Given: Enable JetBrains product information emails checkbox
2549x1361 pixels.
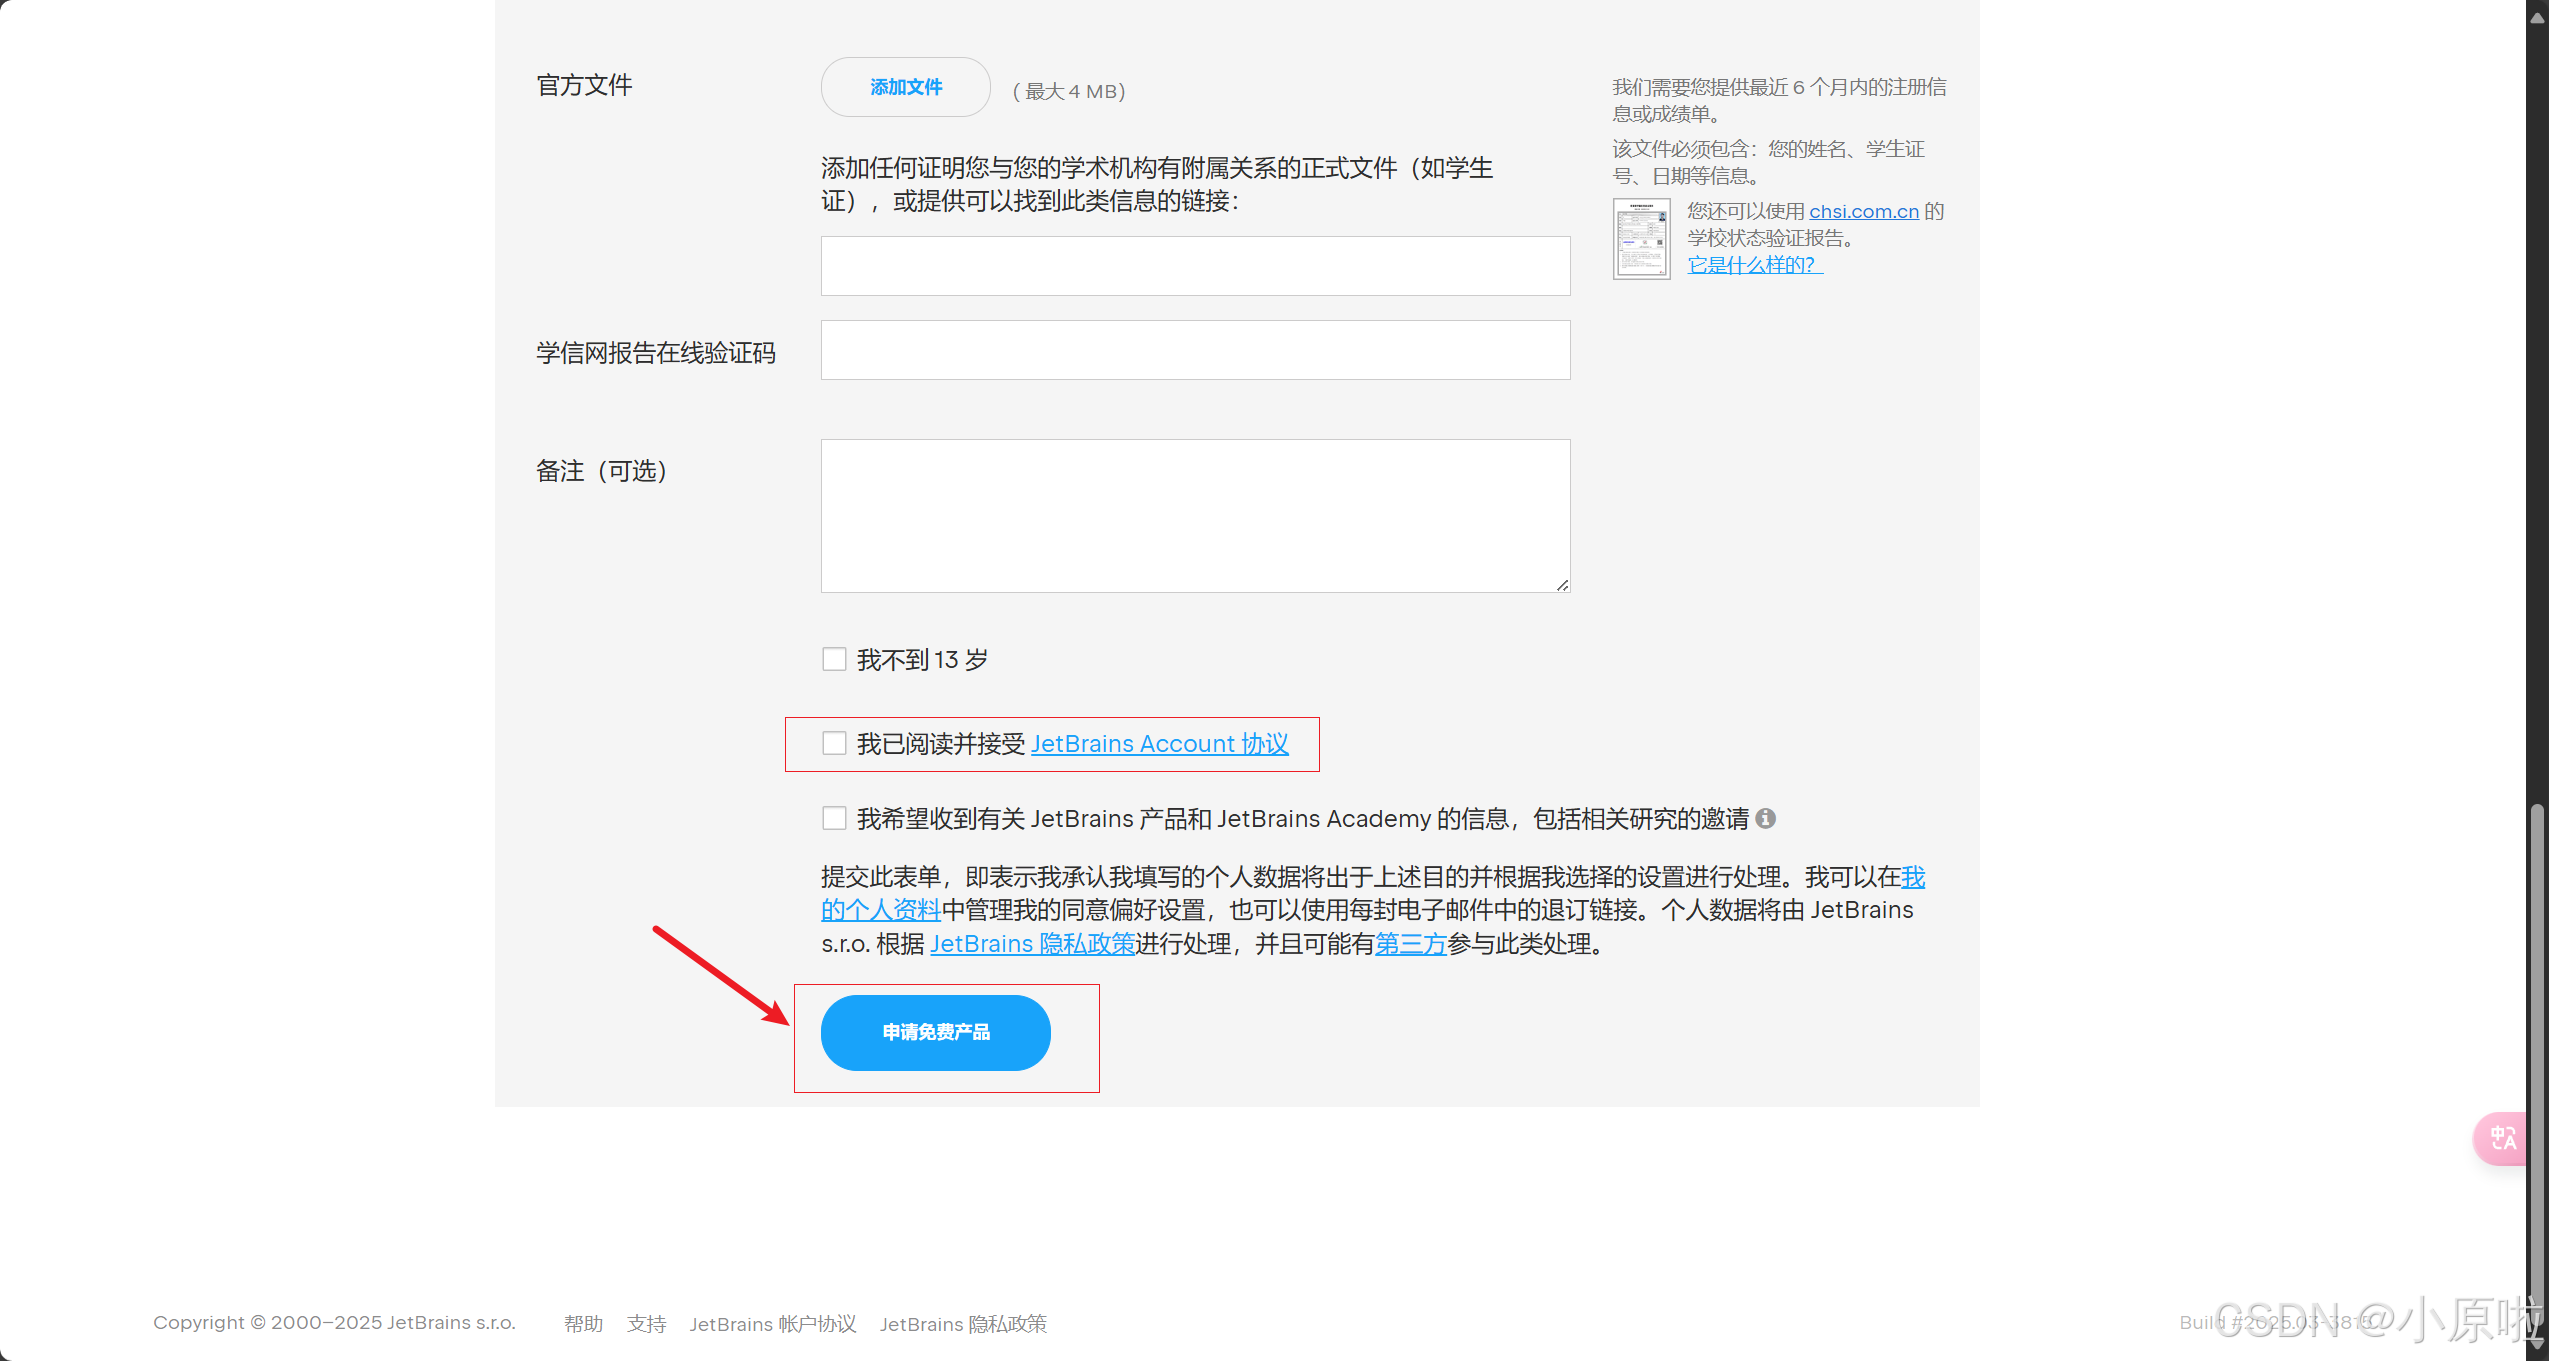Looking at the screenshot, I should (834, 818).
